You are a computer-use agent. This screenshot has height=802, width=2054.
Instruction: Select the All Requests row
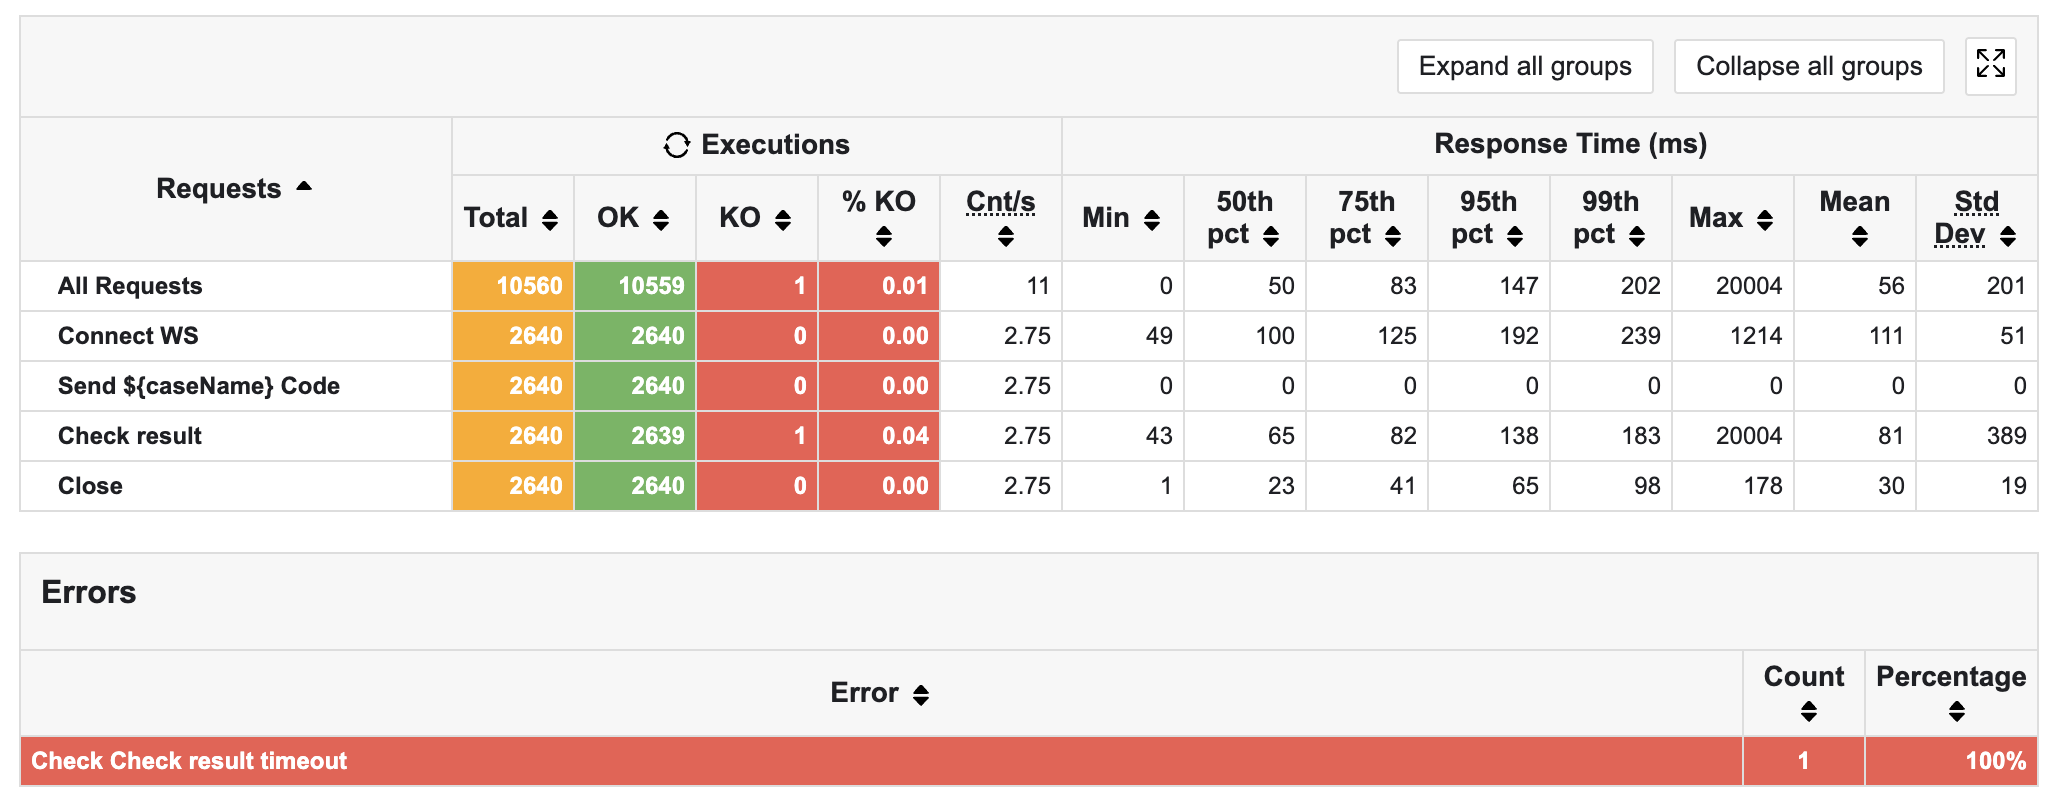click(130, 286)
